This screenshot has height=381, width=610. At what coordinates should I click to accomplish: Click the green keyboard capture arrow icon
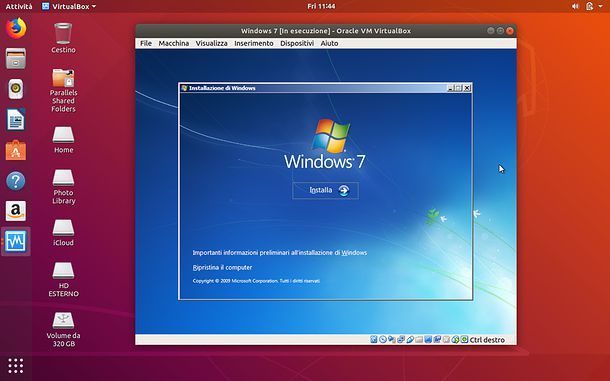(x=464, y=340)
